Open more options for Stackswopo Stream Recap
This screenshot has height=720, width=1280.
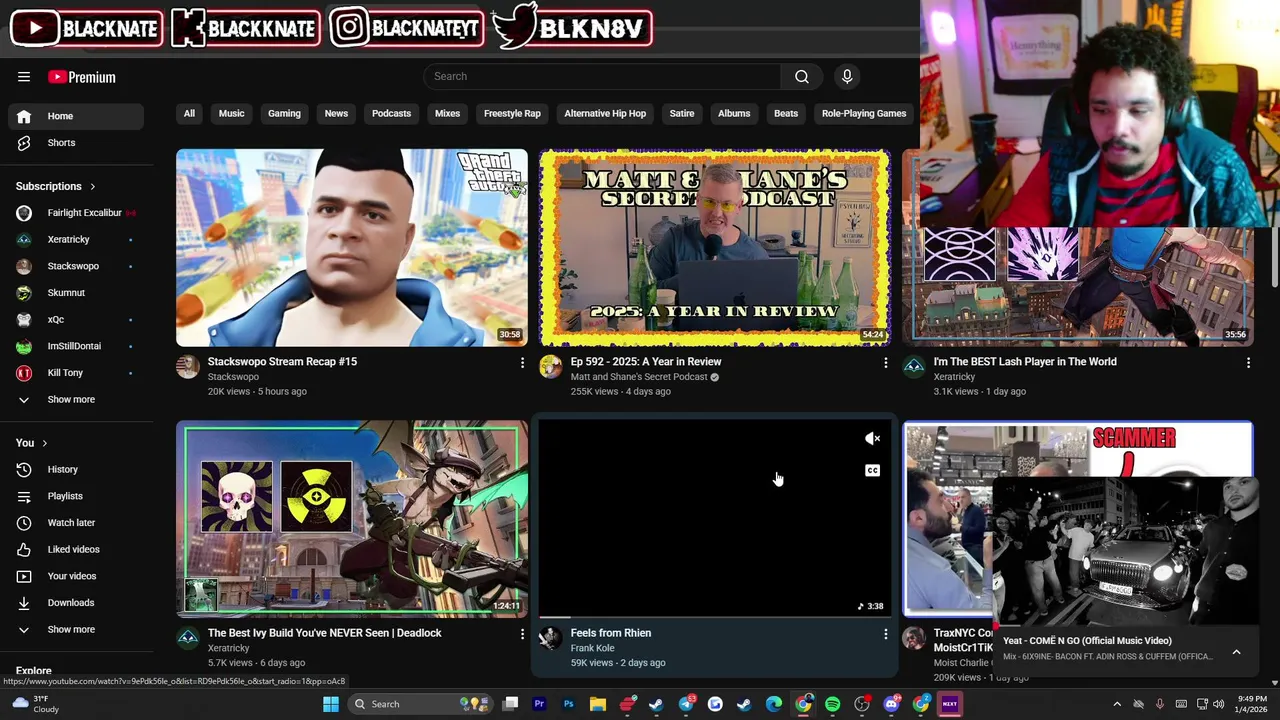tap(522, 363)
